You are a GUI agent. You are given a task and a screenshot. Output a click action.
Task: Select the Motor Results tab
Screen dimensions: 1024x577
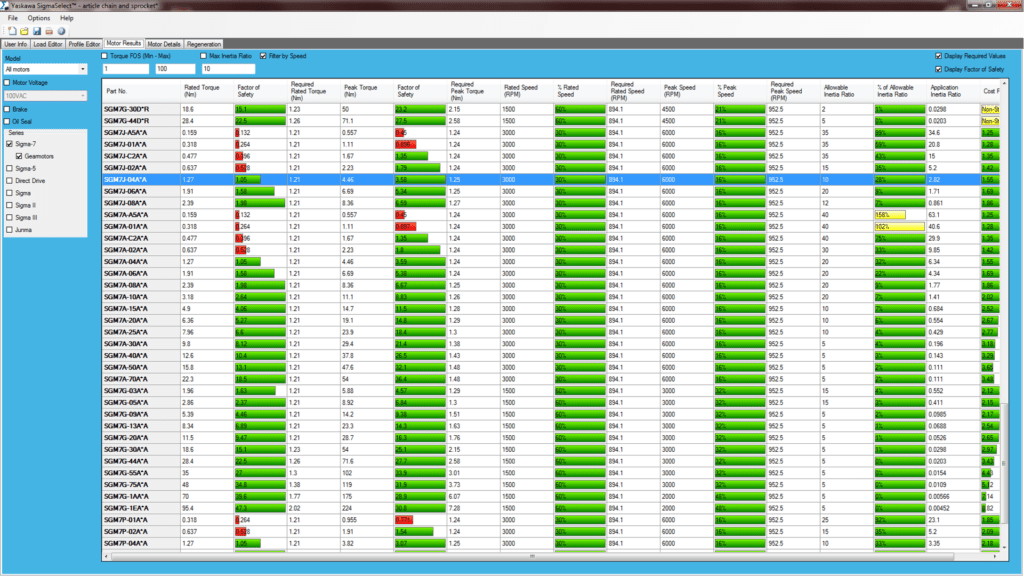pos(123,44)
